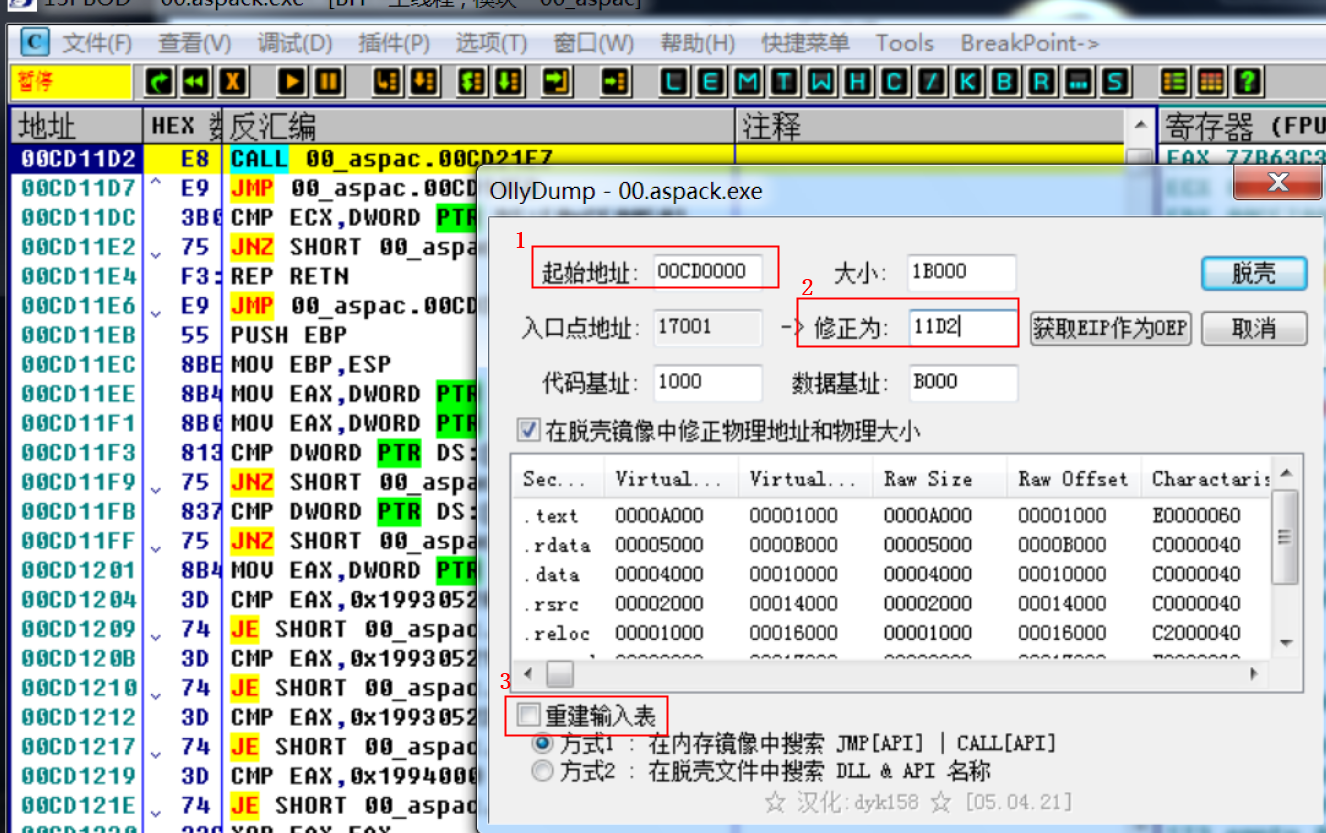Click the Step Over toolbar icon
Image resolution: width=1326 pixels, height=833 pixels.
(423, 81)
